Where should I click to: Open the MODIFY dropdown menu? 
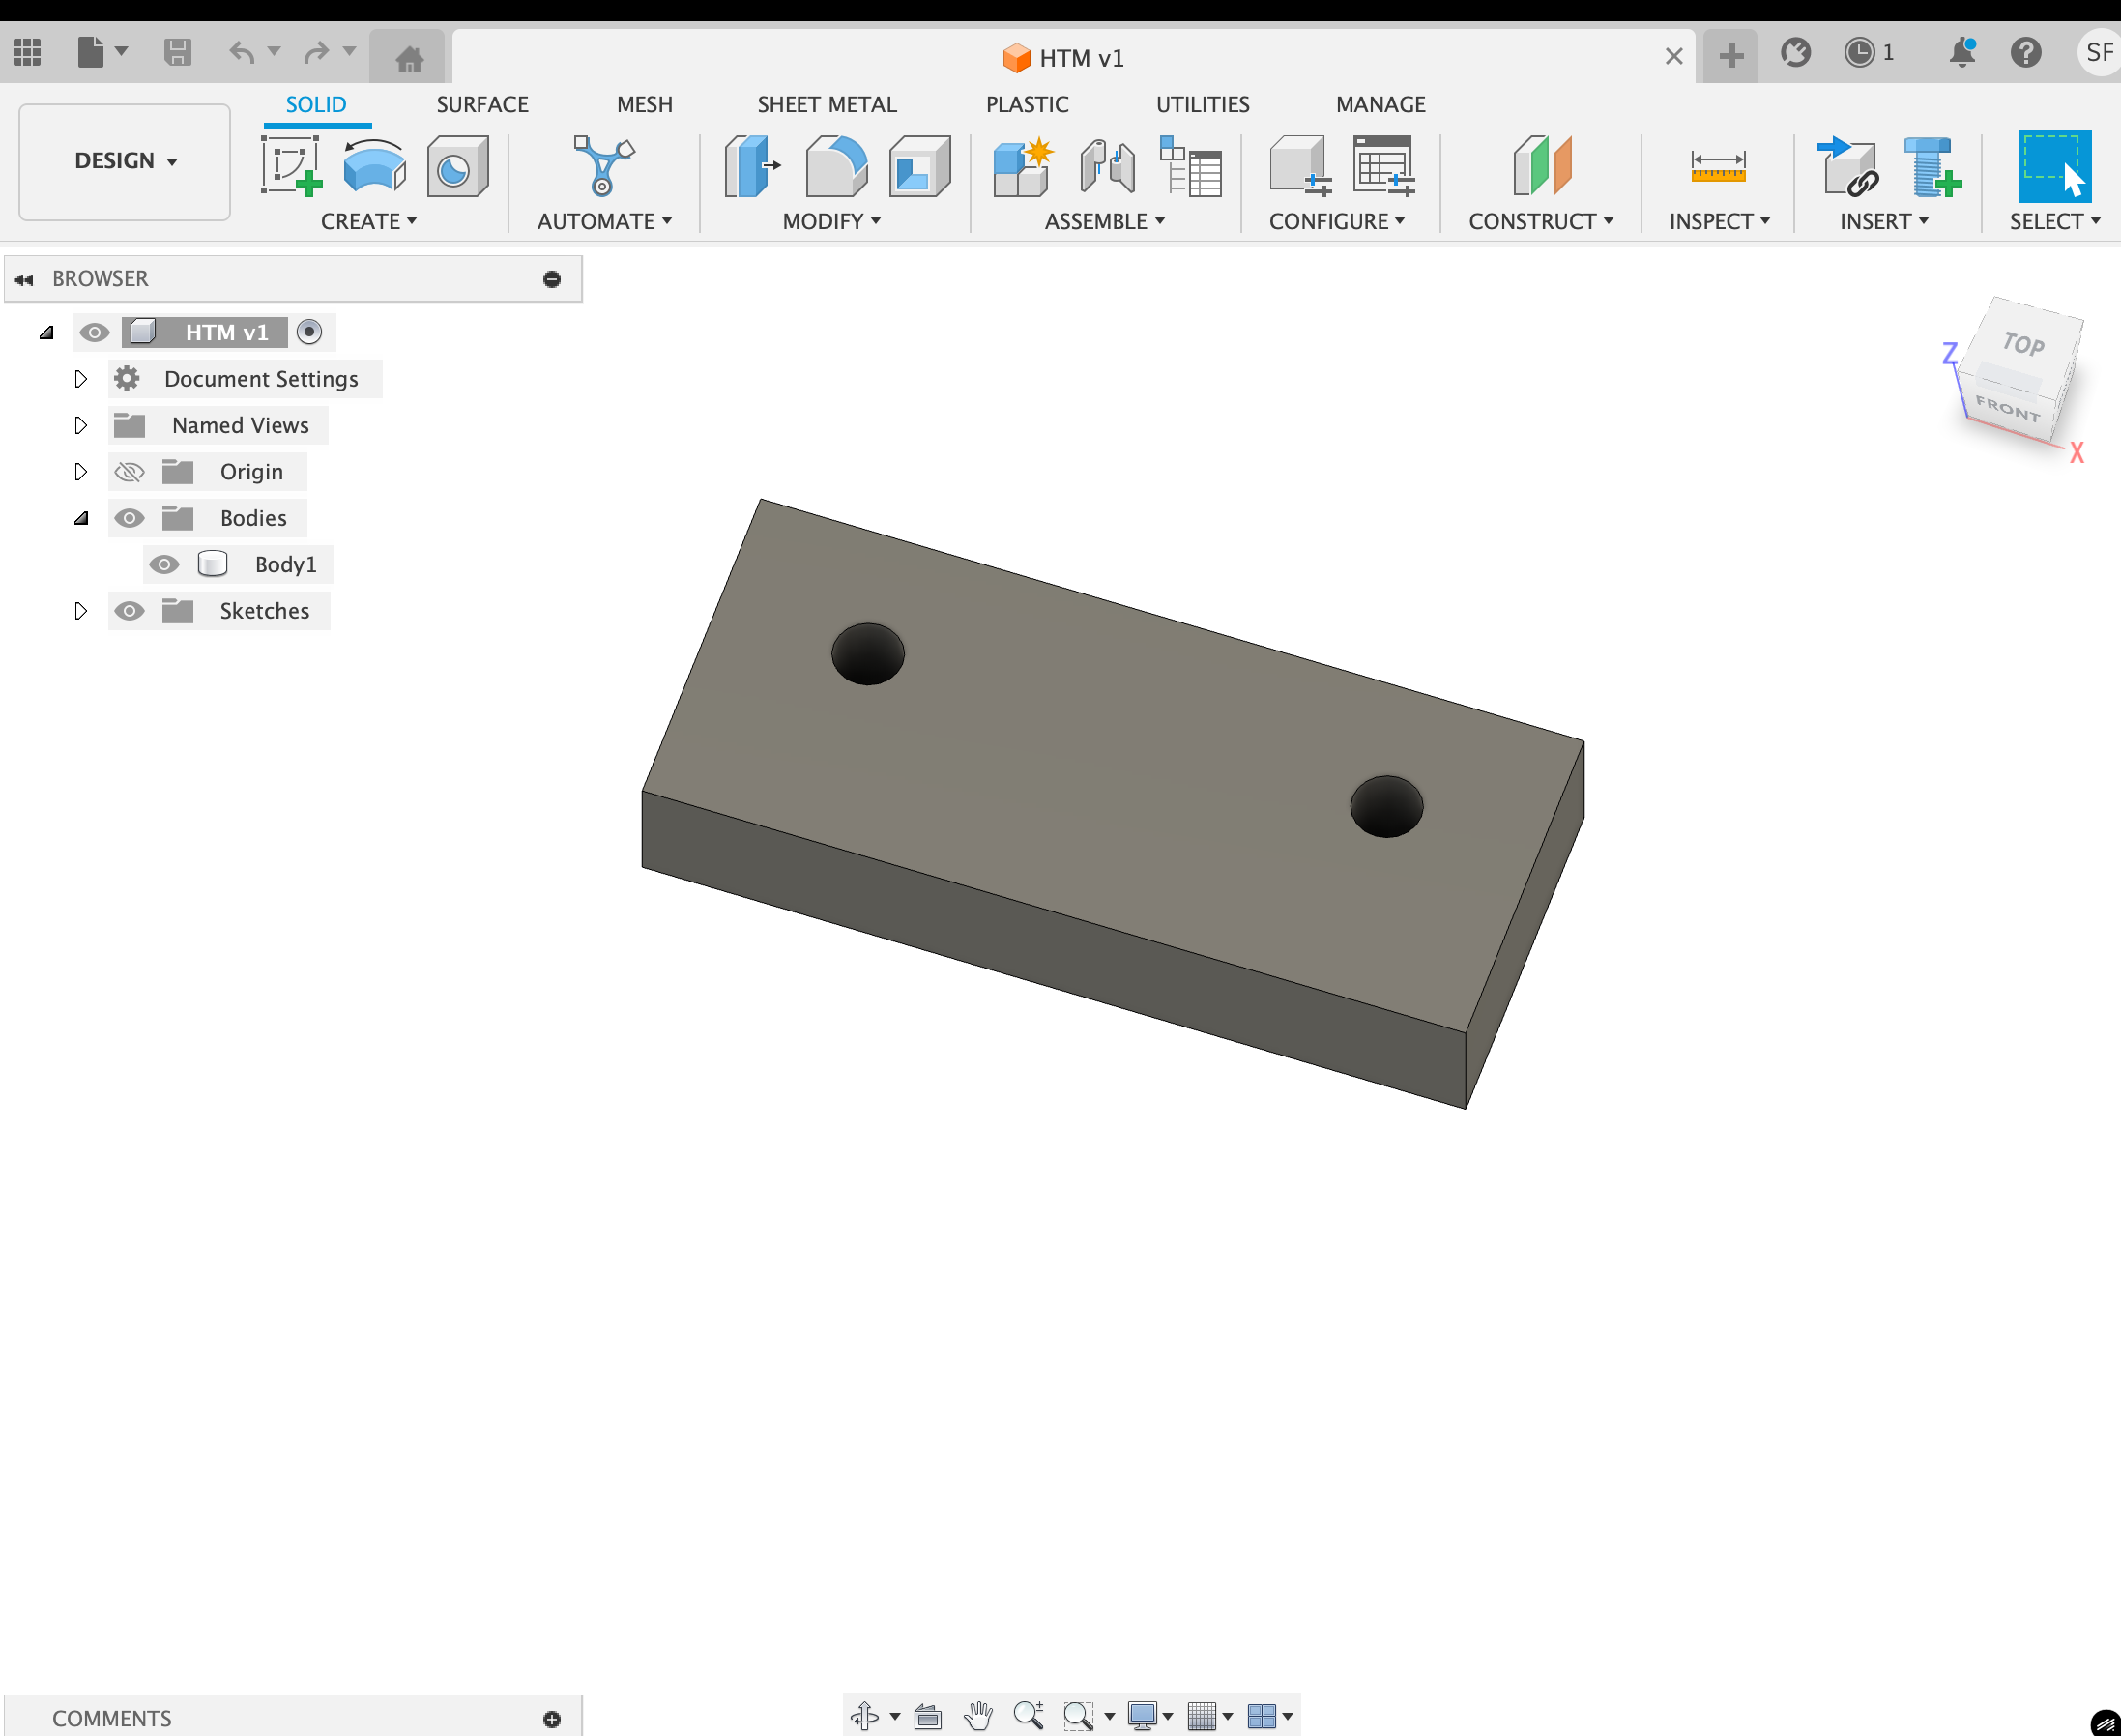831,221
